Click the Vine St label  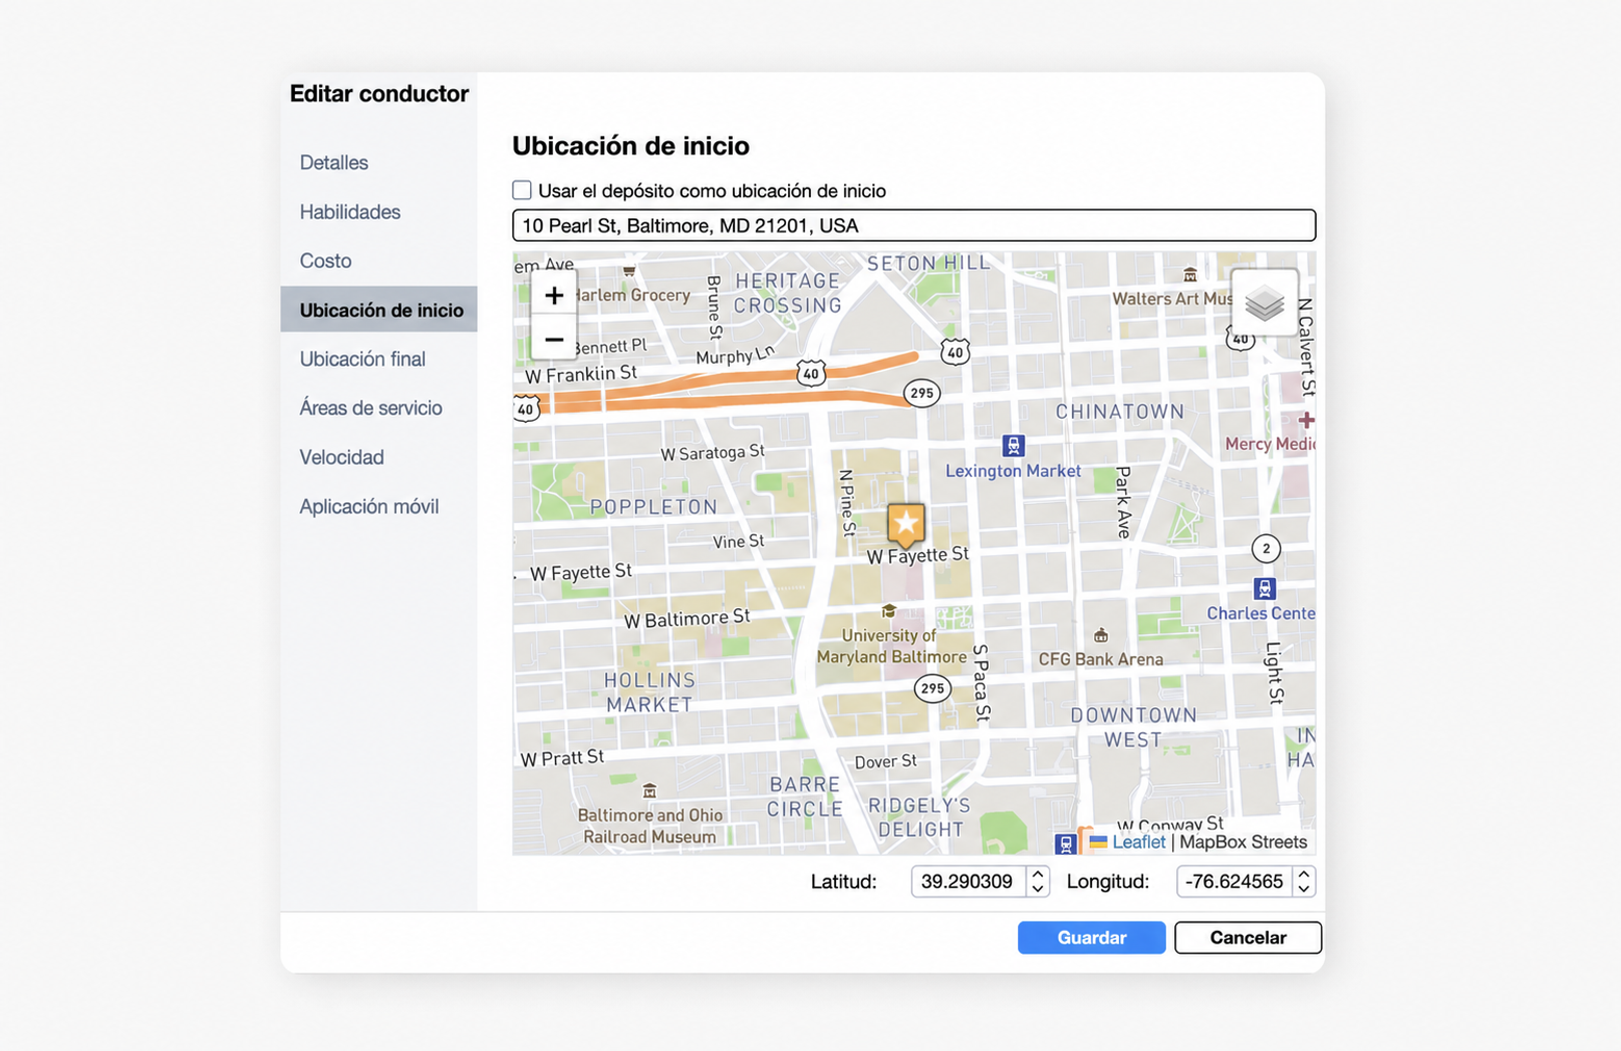point(738,541)
